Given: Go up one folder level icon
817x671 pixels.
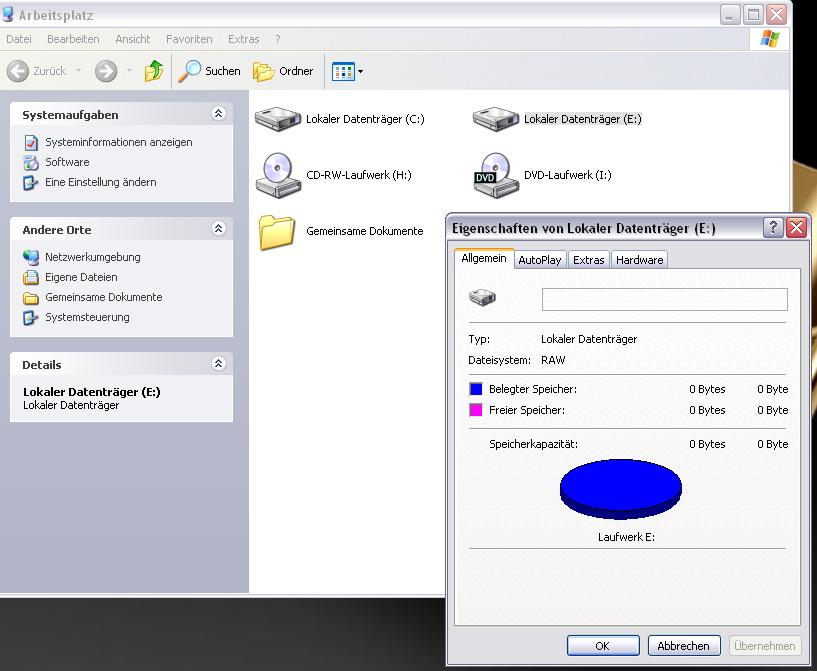Looking at the screenshot, I should point(154,71).
